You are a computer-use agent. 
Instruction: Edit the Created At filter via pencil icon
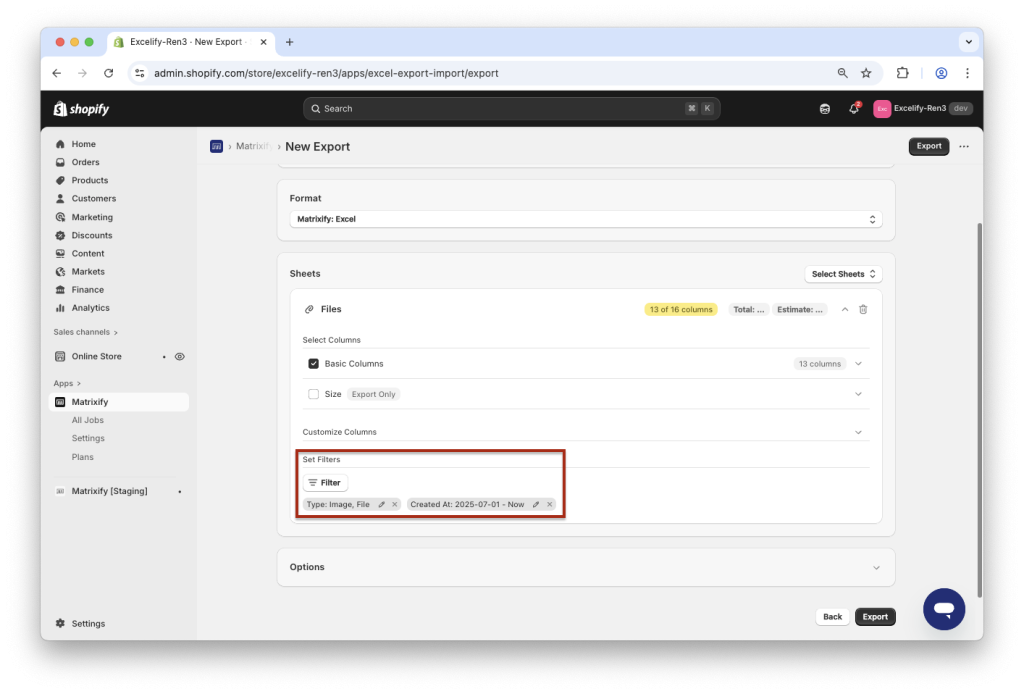(534, 504)
